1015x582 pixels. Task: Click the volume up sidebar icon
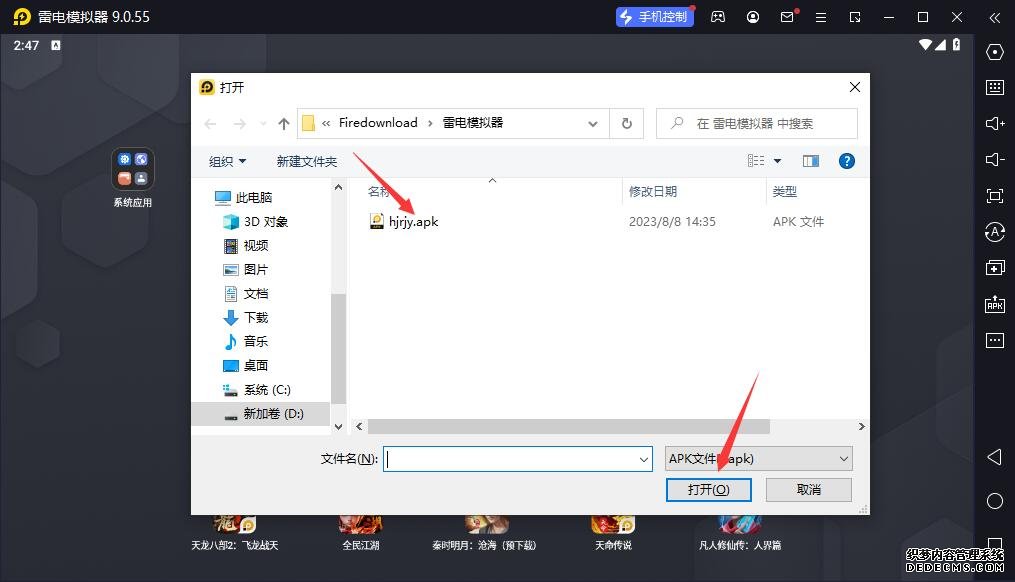click(x=994, y=124)
